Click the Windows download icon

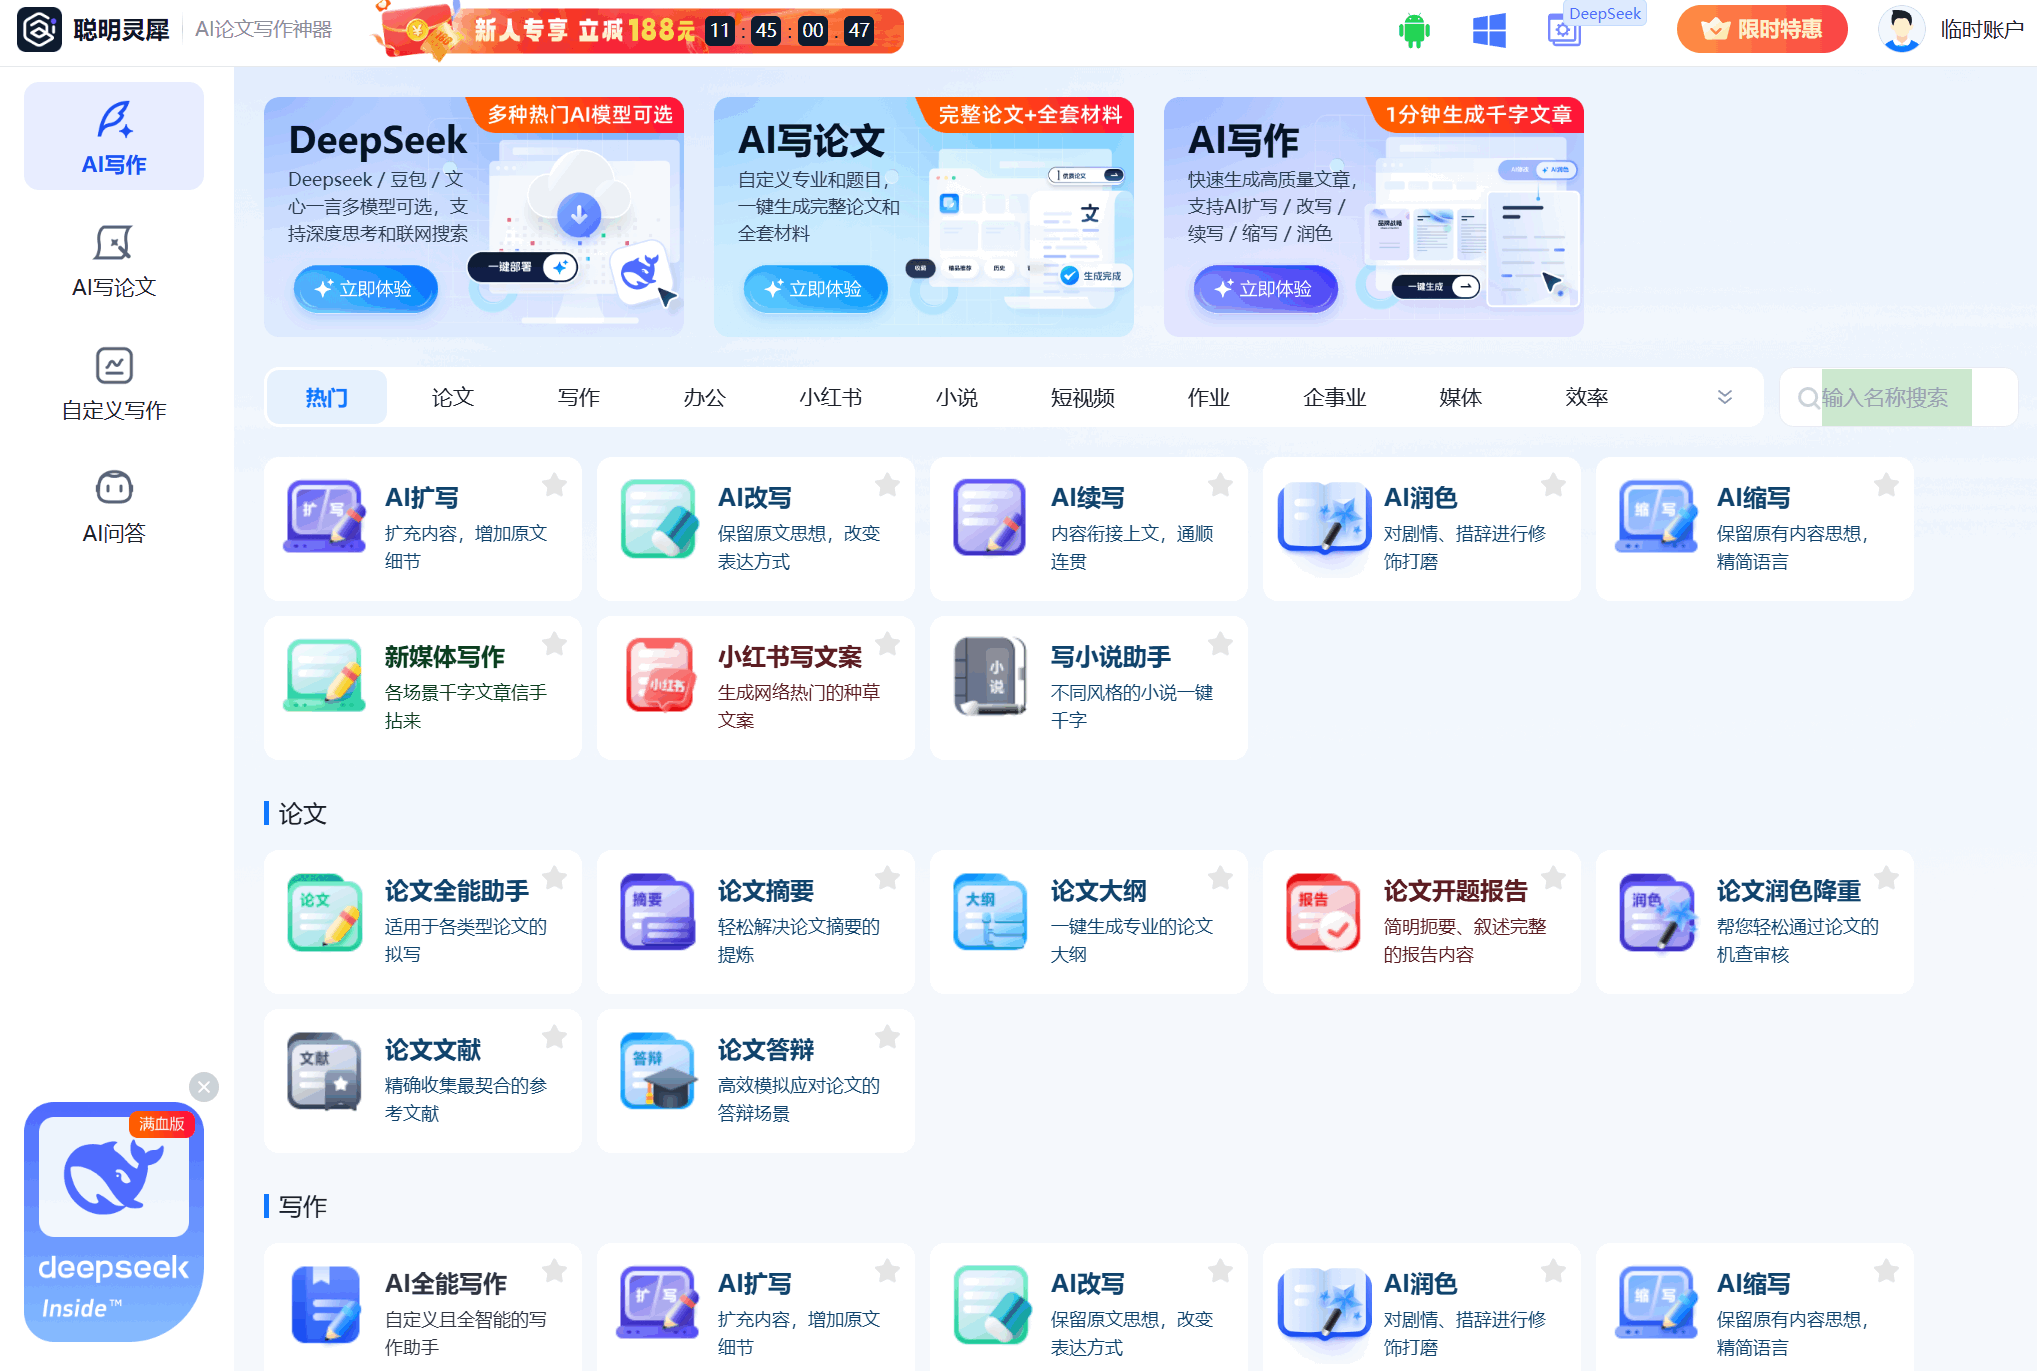1489,30
